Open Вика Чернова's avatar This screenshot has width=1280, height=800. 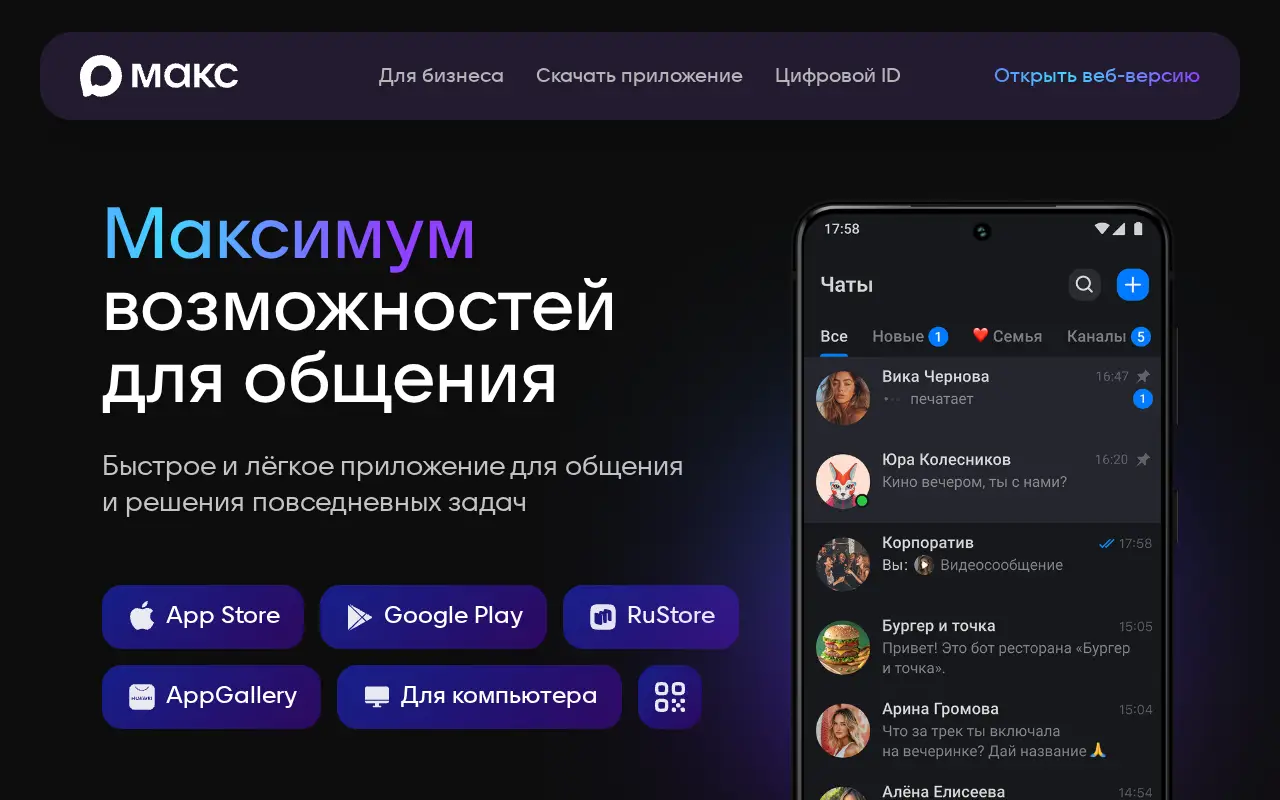tap(843, 398)
